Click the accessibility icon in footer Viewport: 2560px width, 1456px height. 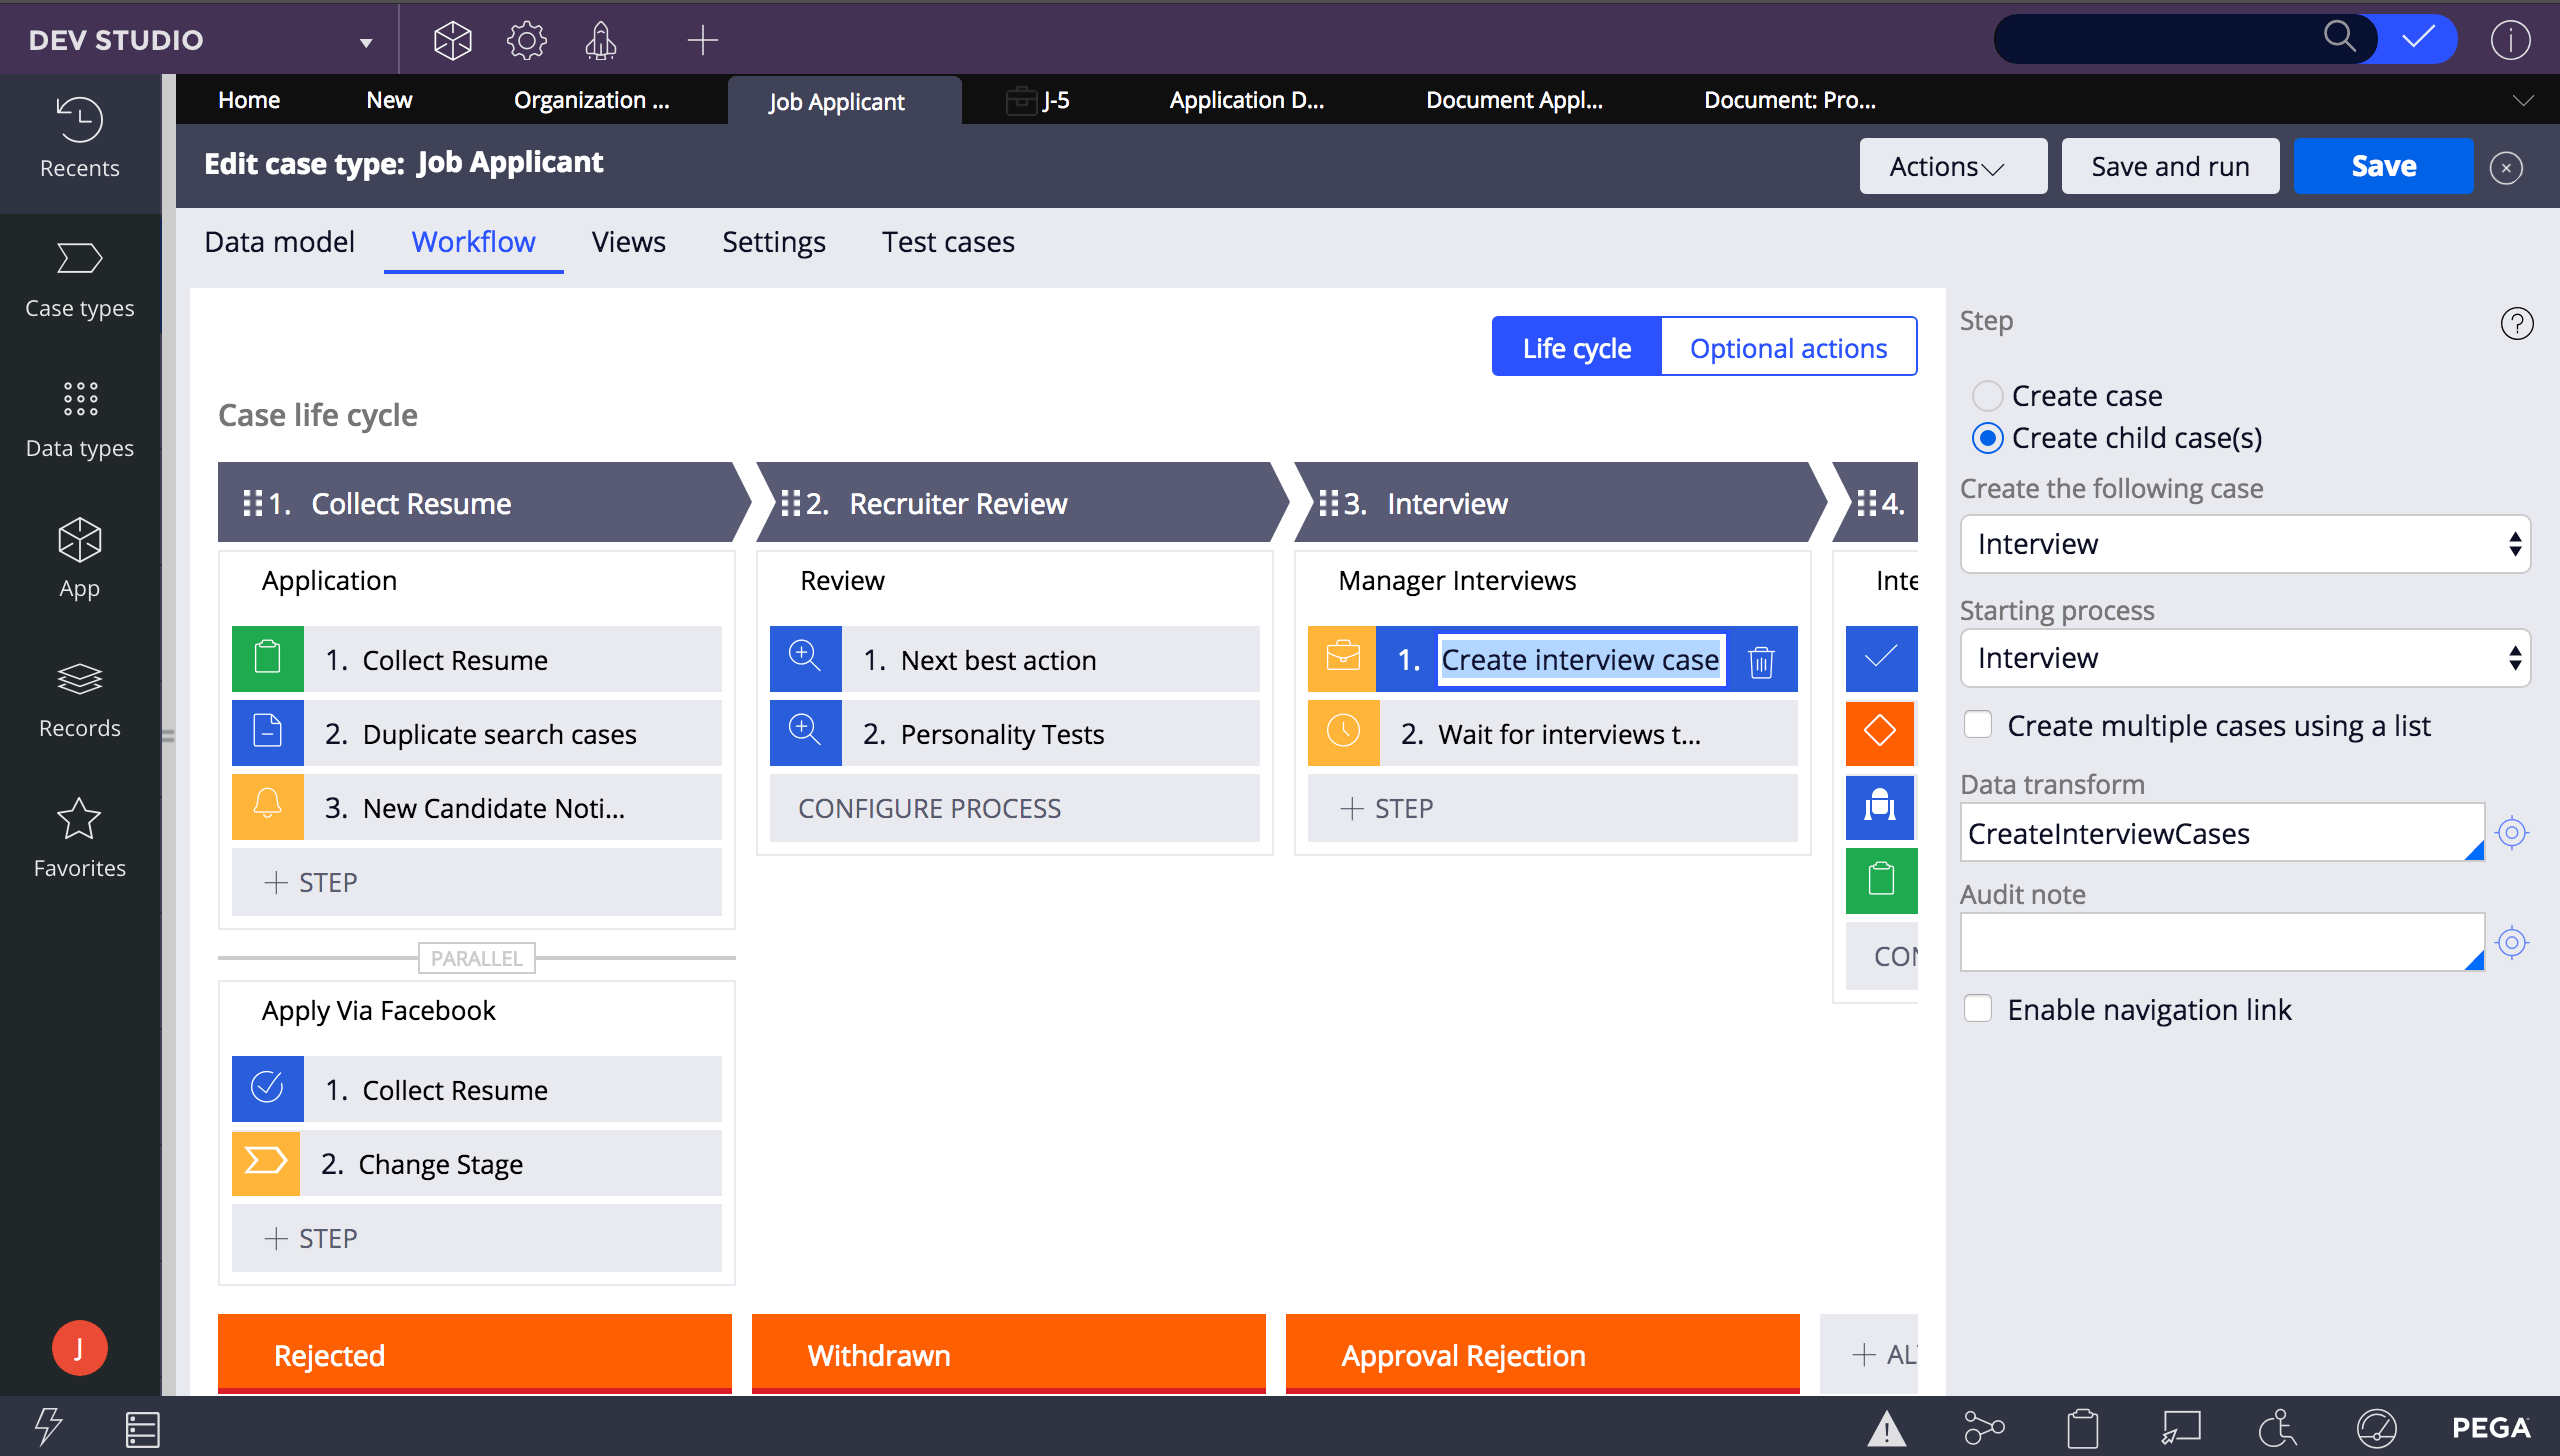coord(2279,1428)
